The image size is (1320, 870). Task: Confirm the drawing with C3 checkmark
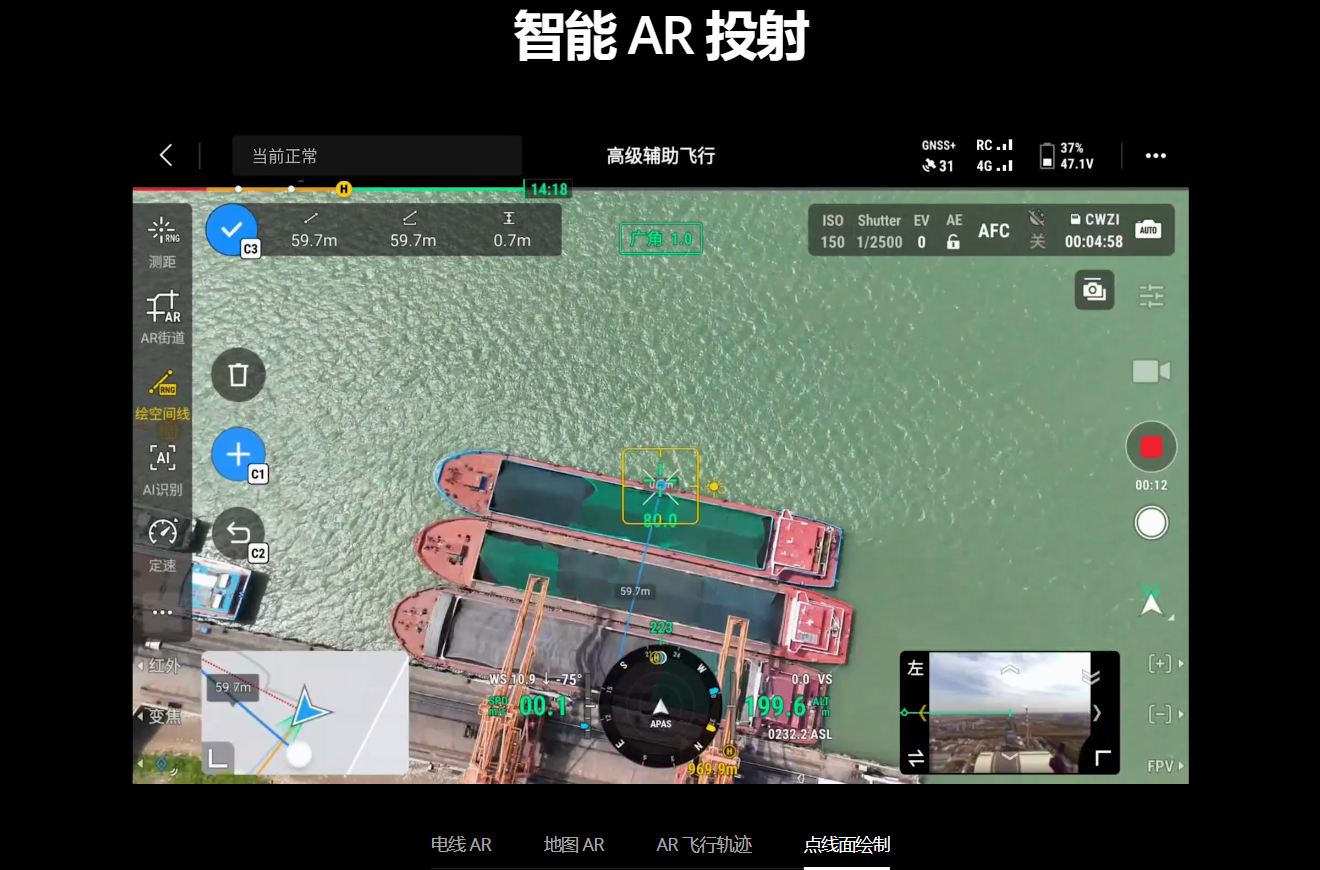coord(232,230)
